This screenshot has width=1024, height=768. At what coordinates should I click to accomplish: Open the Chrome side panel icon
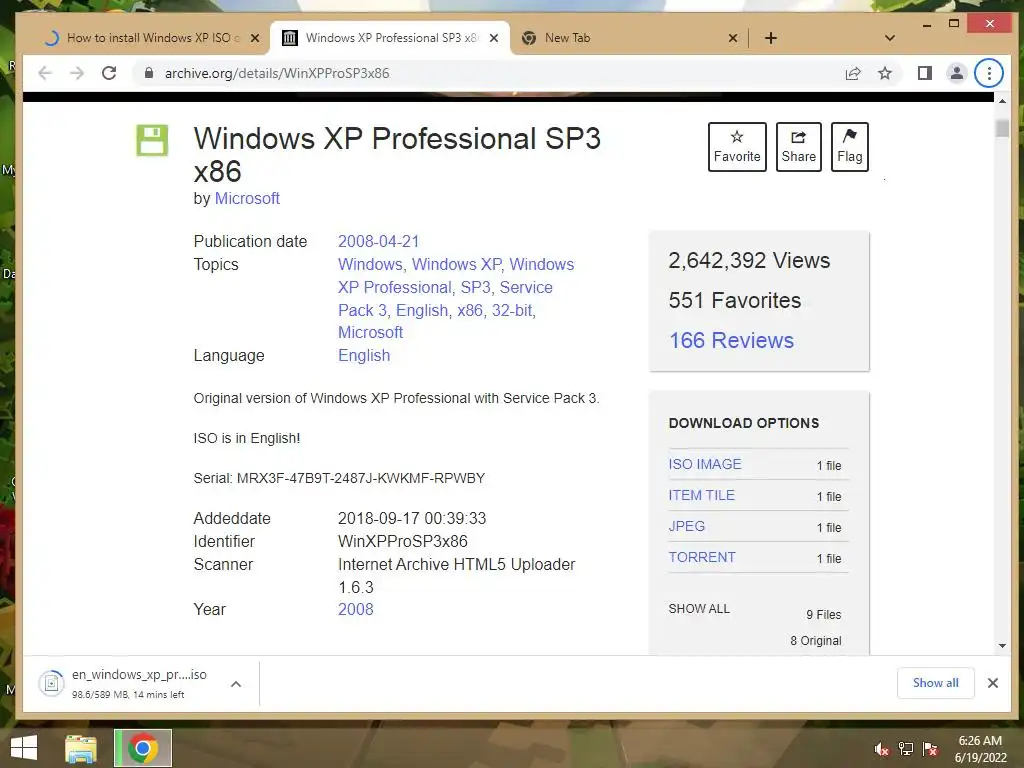click(x=924, y=73)
